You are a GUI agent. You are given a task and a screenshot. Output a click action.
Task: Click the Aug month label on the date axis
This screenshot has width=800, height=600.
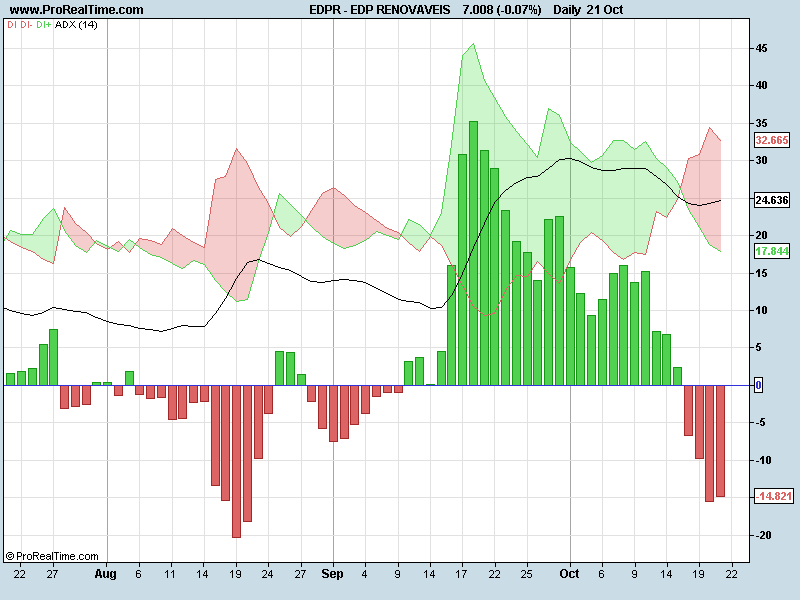[x=106, y=574]
